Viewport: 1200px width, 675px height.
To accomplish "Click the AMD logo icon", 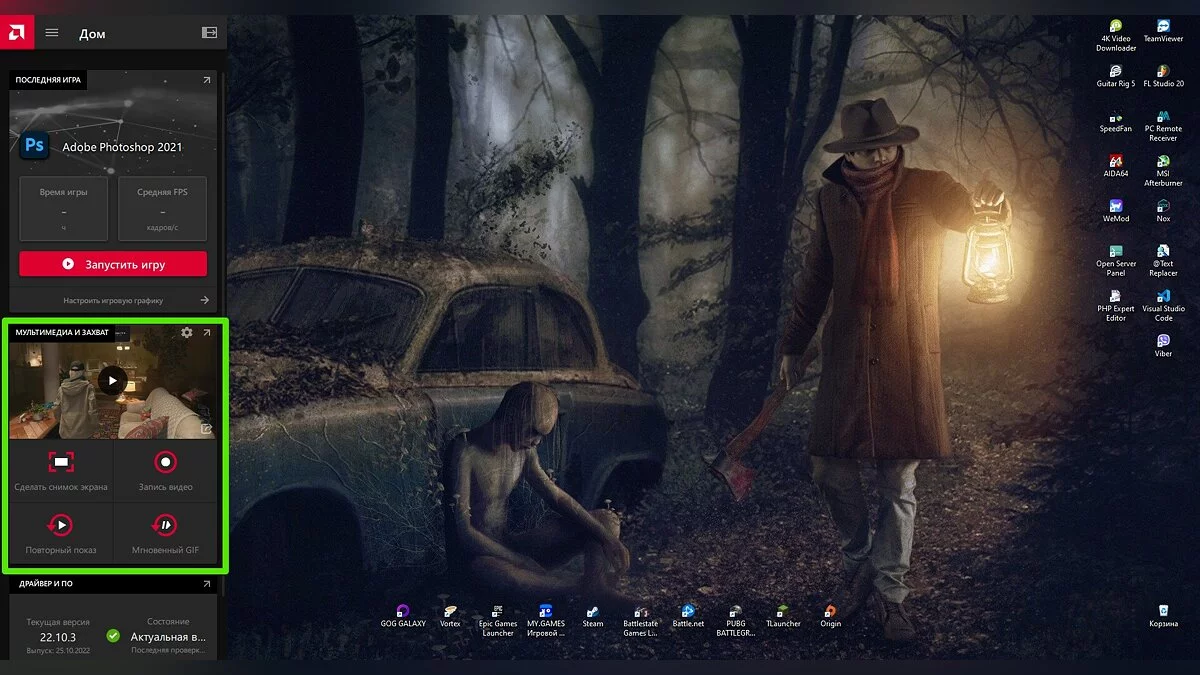I will [17, 32].
